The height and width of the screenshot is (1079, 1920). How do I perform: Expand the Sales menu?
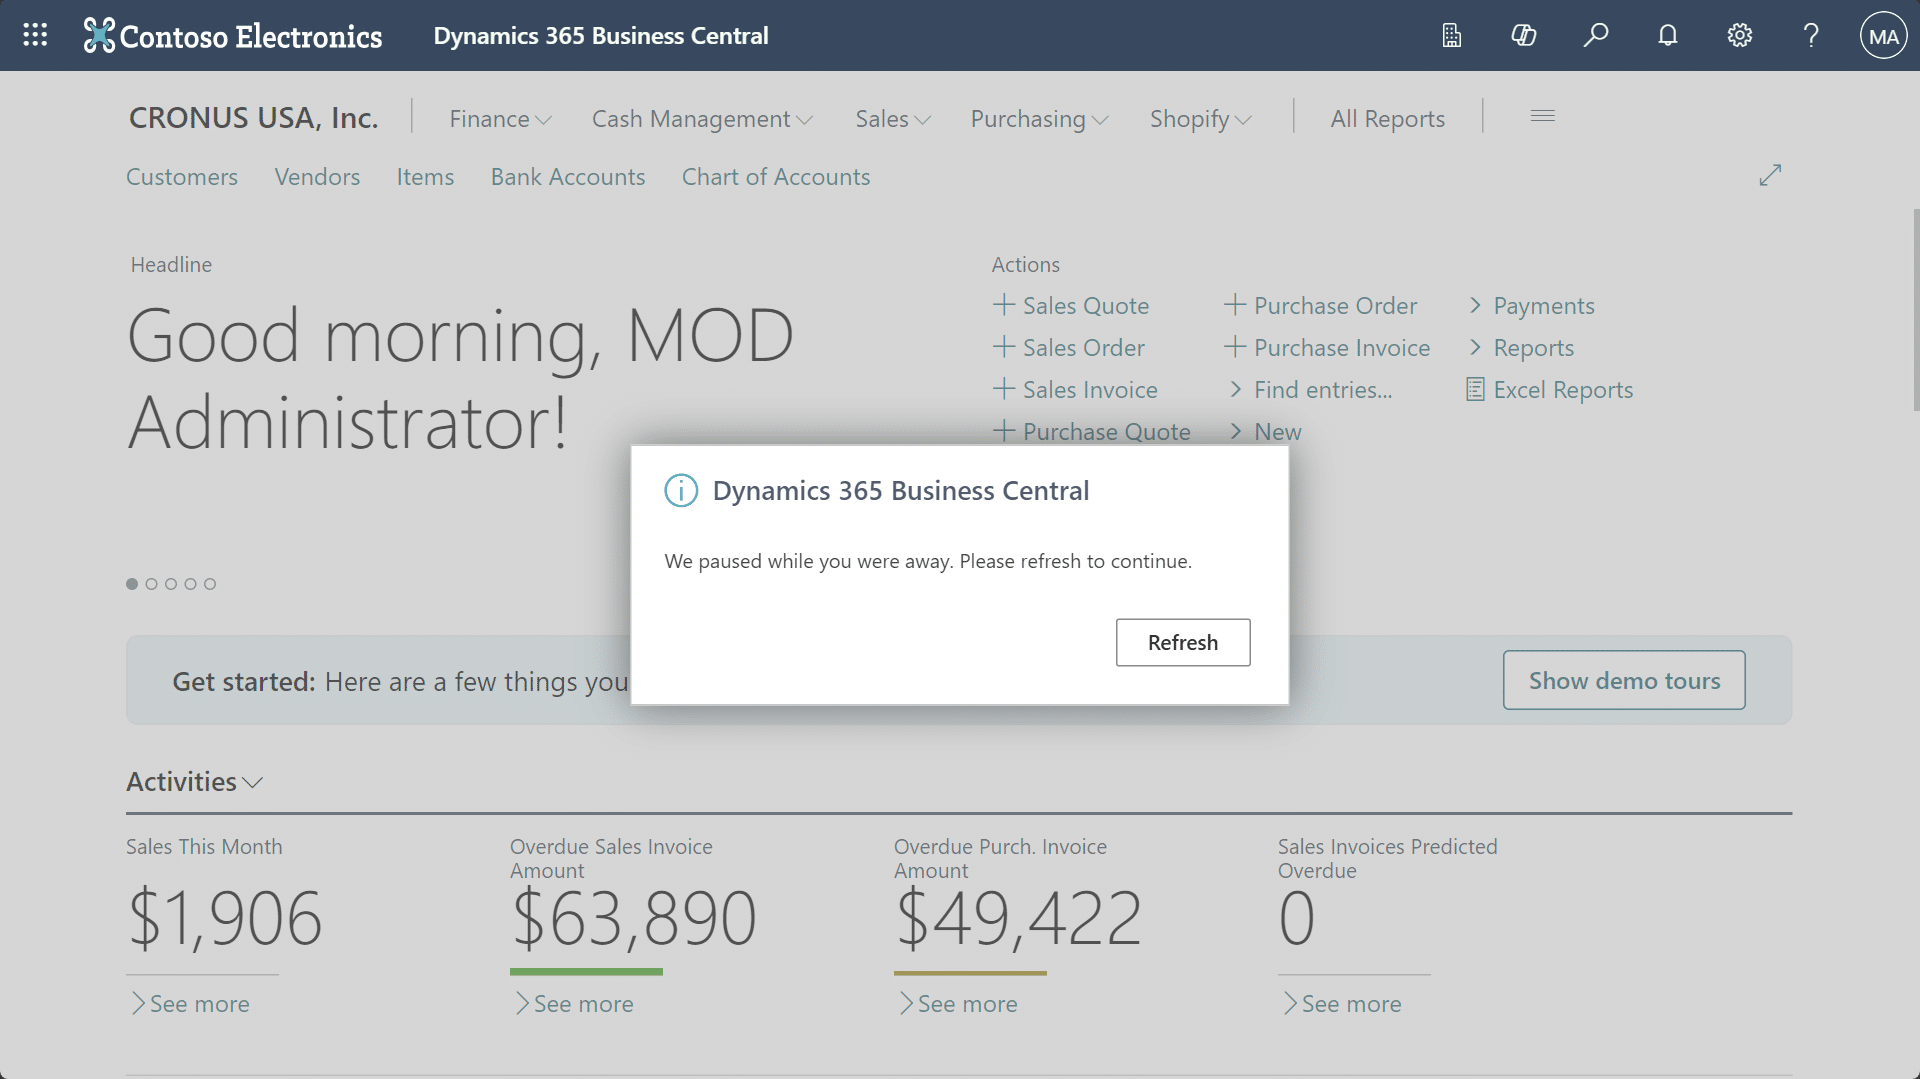[893, 119]
